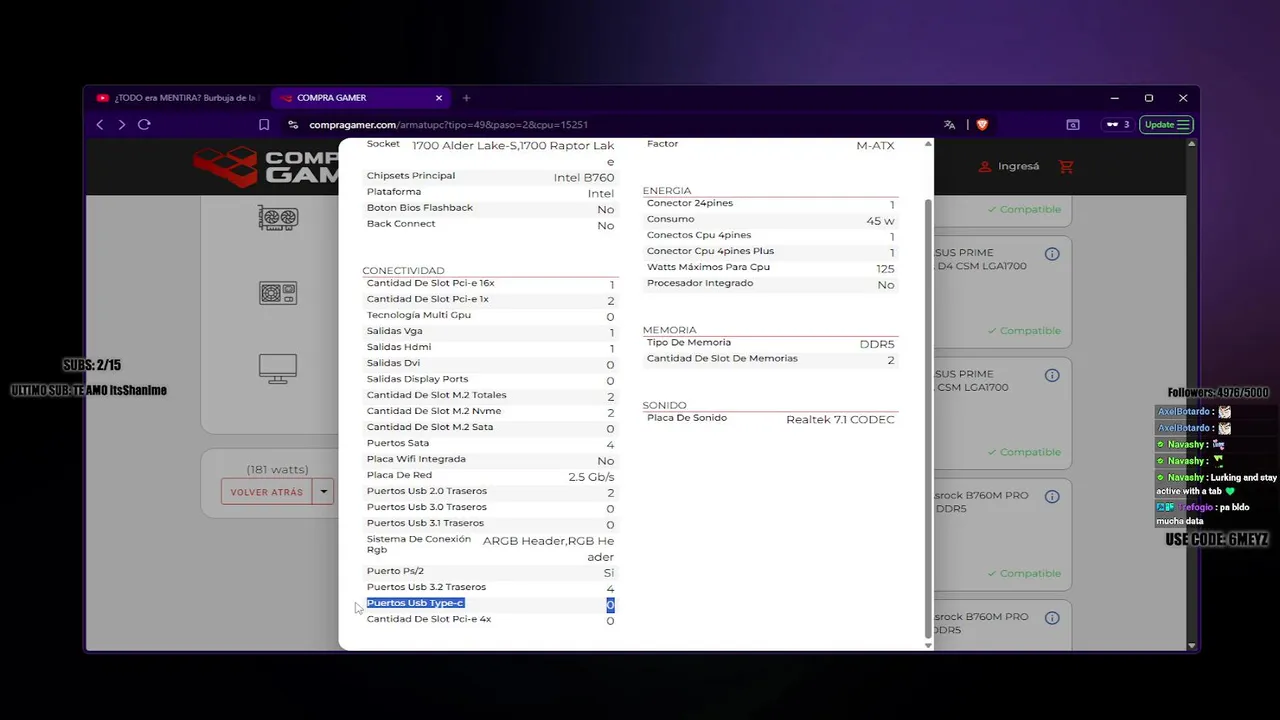Click the CONECTIVIDAD section heading
This screenshot has width=1280, height=720.
tap(403, 271)
